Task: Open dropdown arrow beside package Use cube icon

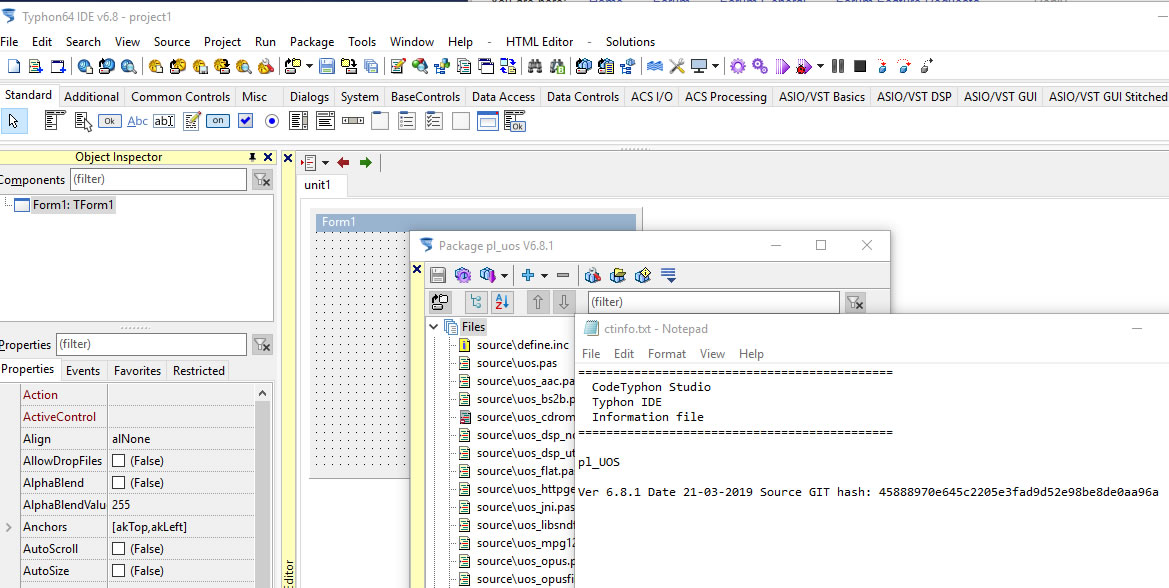Action: pyautogui.click(x=505, y=275)
